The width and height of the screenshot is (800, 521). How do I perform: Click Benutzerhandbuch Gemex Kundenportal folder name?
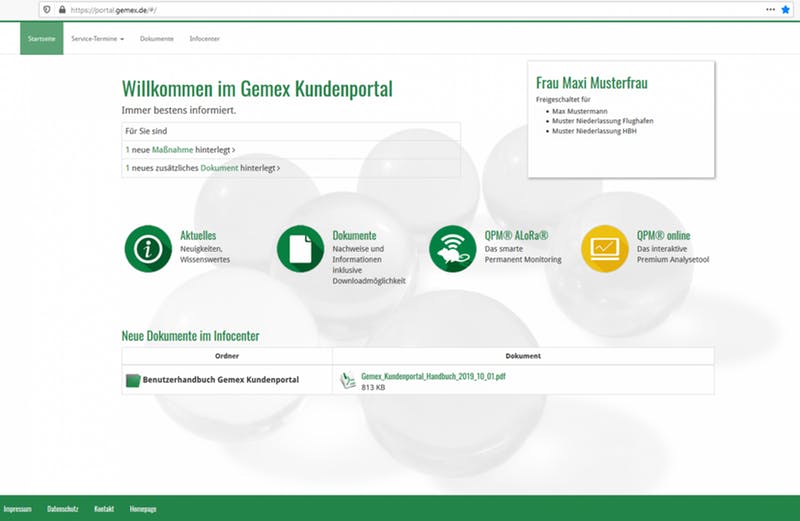(x=221, y=380)
